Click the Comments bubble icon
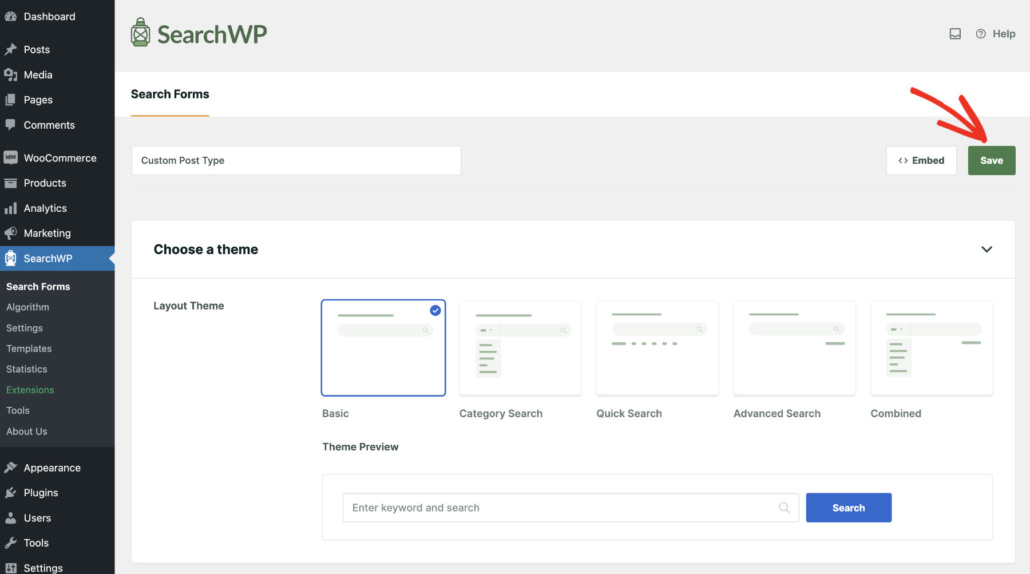 pos(11,125)
